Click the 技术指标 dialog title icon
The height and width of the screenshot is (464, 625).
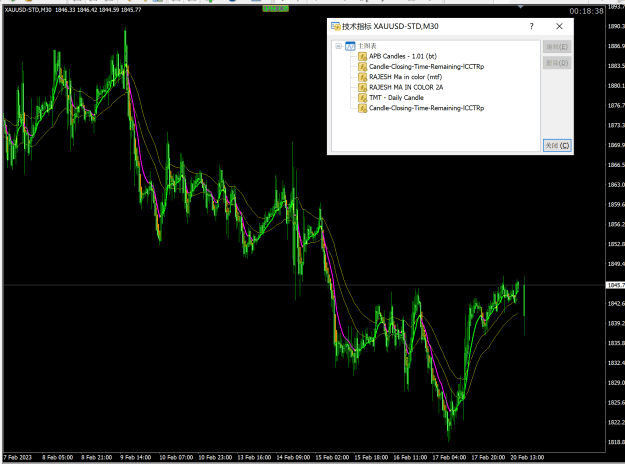point(335,26)
